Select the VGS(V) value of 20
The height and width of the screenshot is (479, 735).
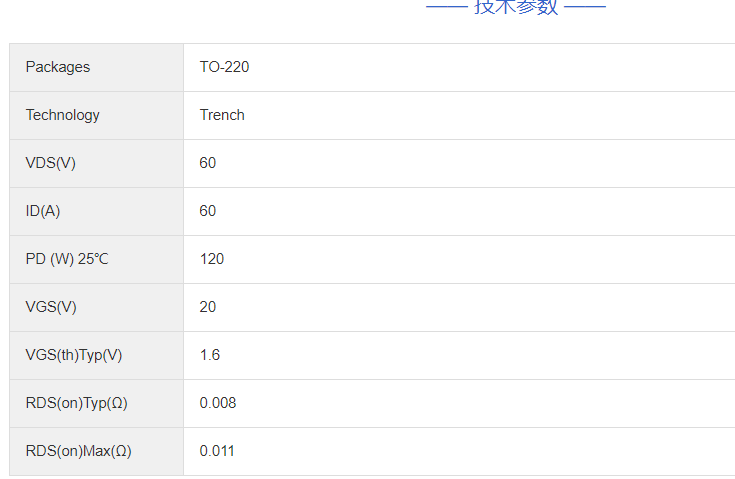click(208, 307)
